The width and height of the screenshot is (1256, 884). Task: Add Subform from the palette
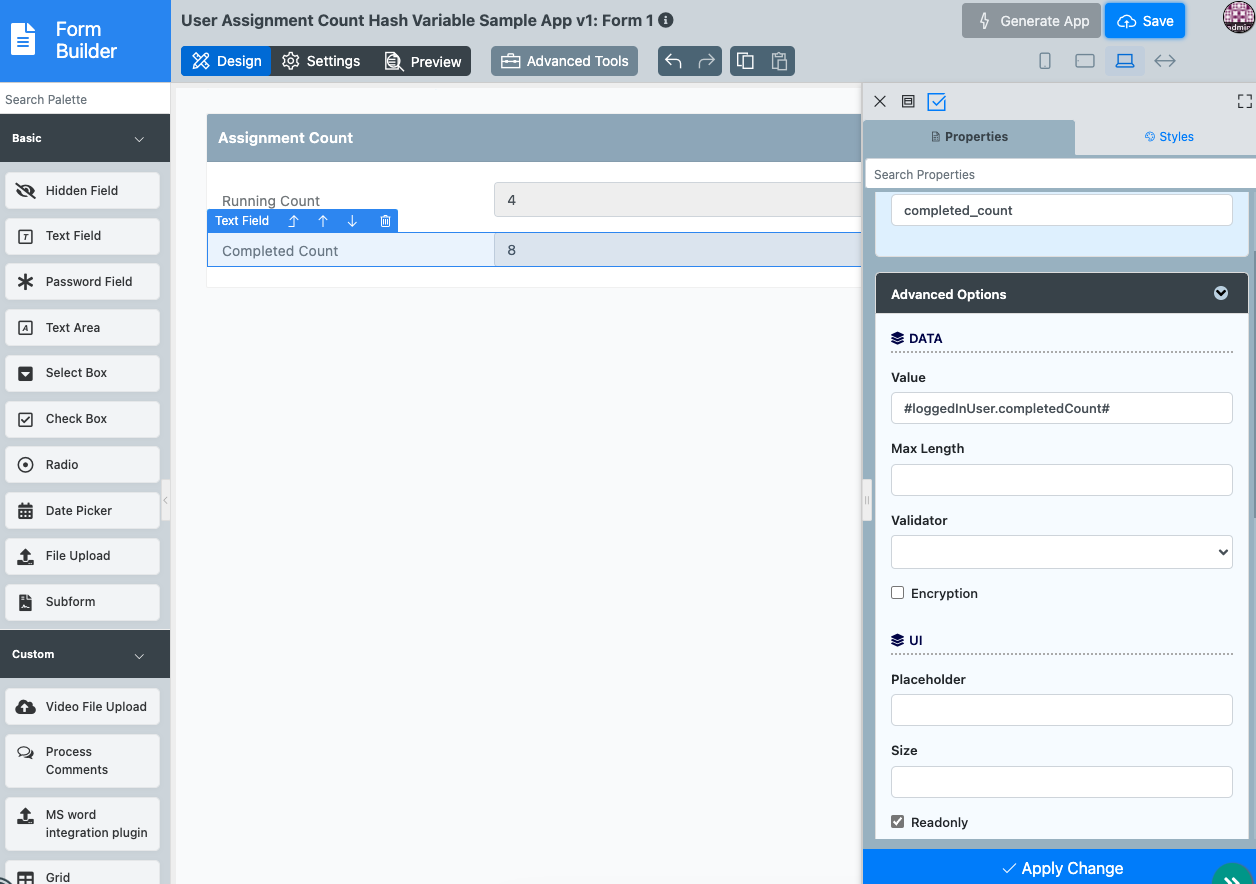point(82,602)
